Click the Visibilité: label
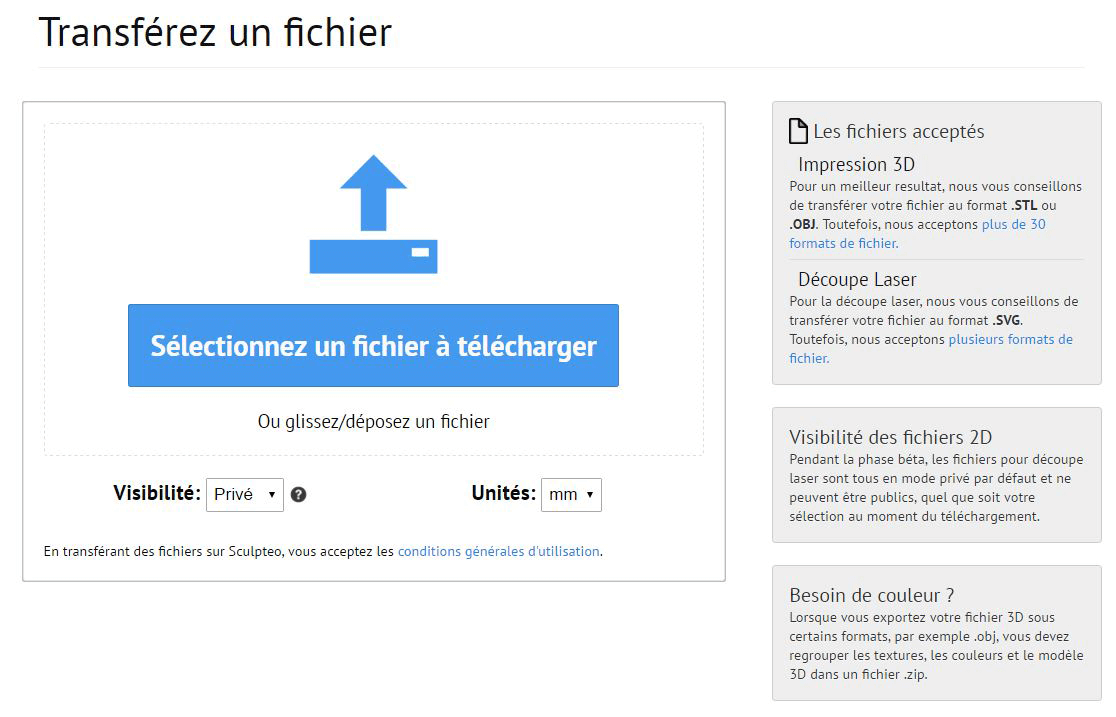1116x717 pixels. 157,493
